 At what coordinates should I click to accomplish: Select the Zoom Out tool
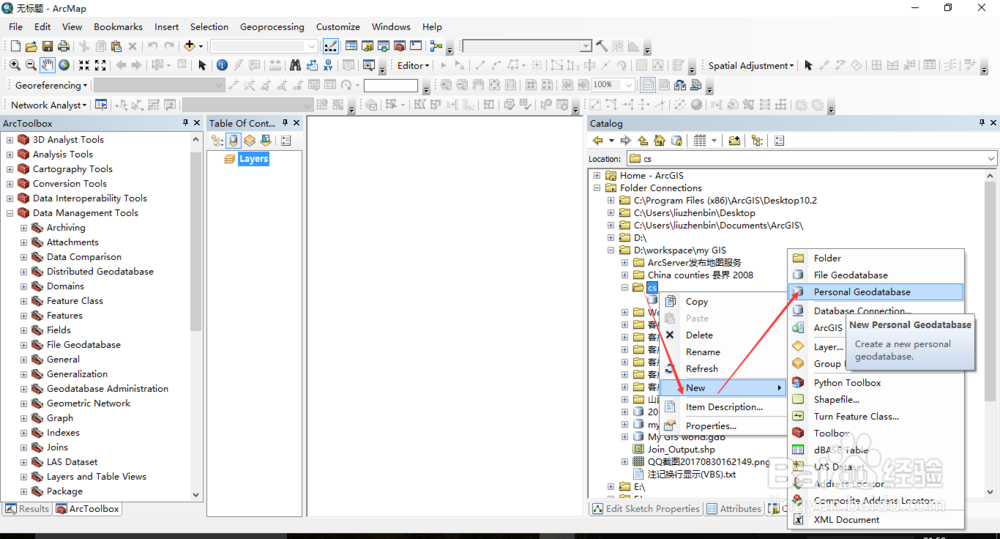31,65
